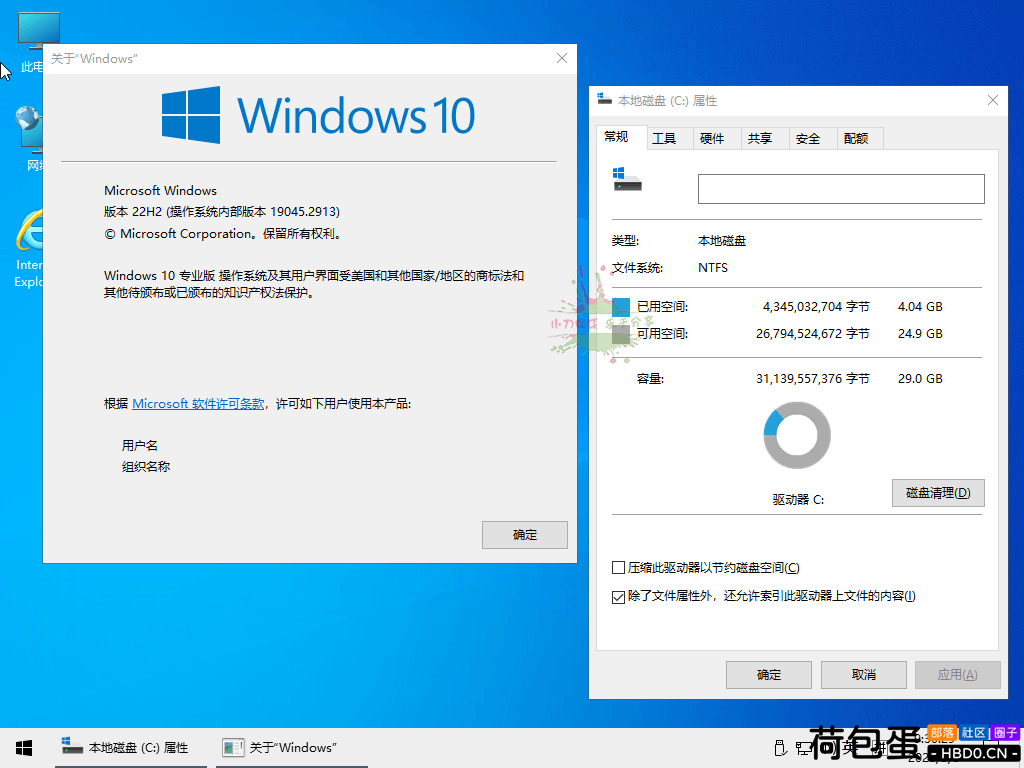Click the 4.04 GB used space text
The height and width of the screenshot is (768, 1024).
(920, 306)
